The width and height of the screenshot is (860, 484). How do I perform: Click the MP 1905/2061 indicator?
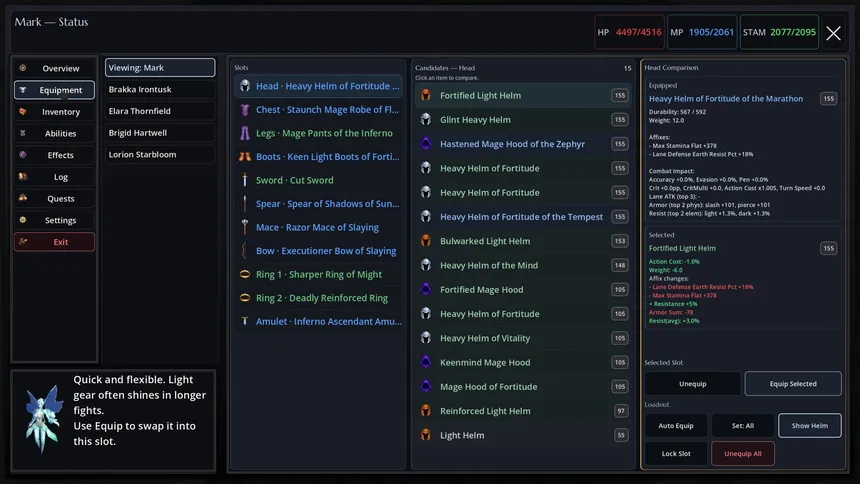[x=702, y=32]
